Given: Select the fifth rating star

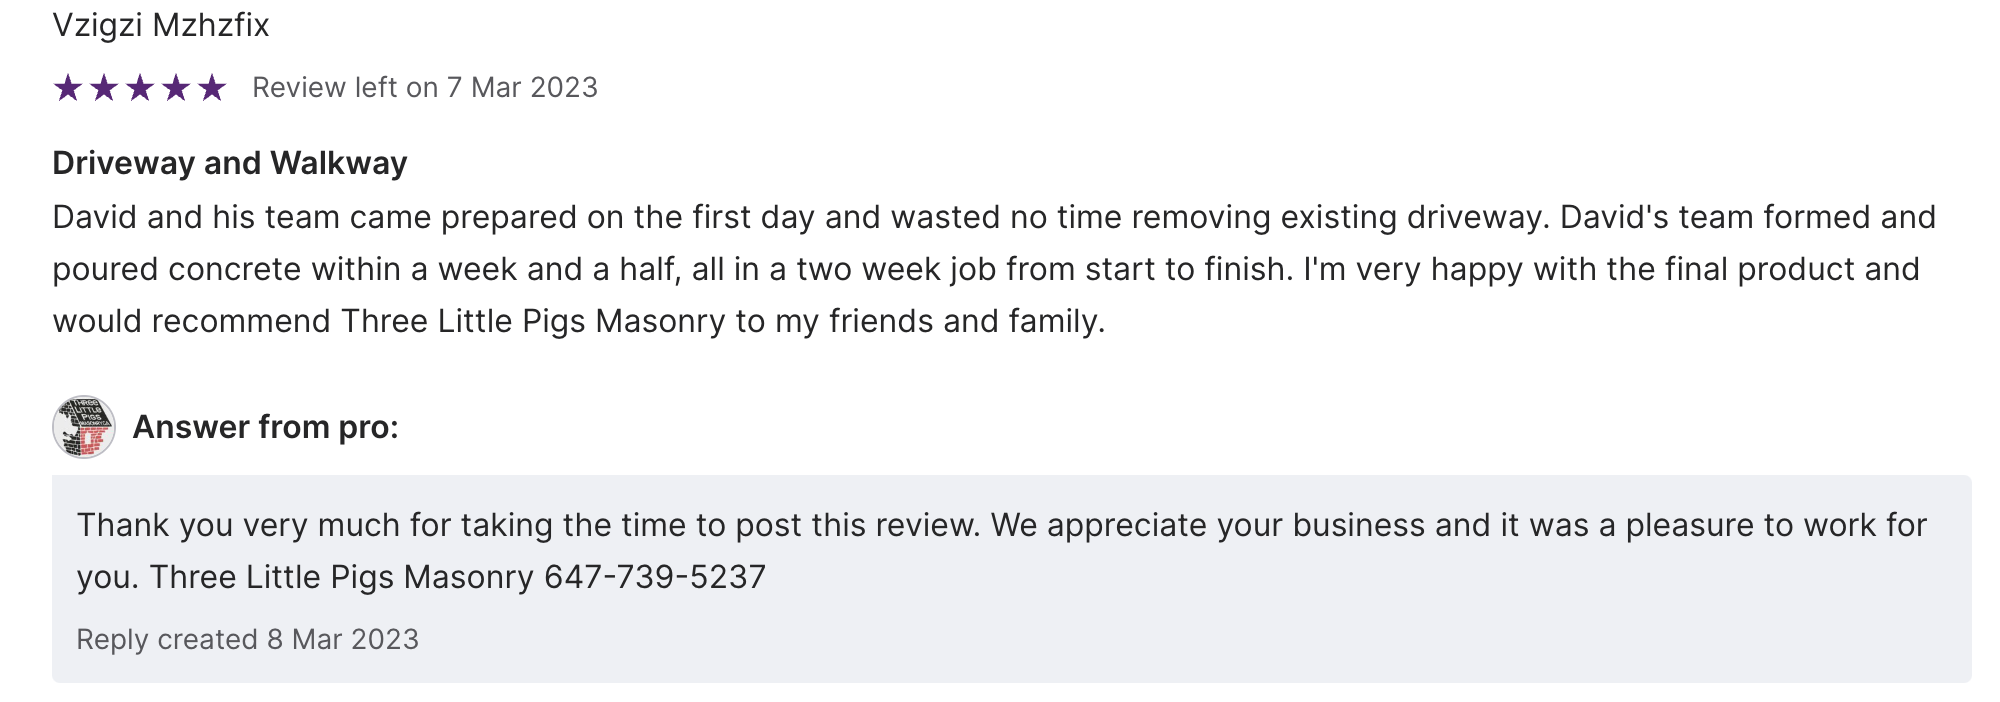Looking at the screenshot, I should [212, 88].
